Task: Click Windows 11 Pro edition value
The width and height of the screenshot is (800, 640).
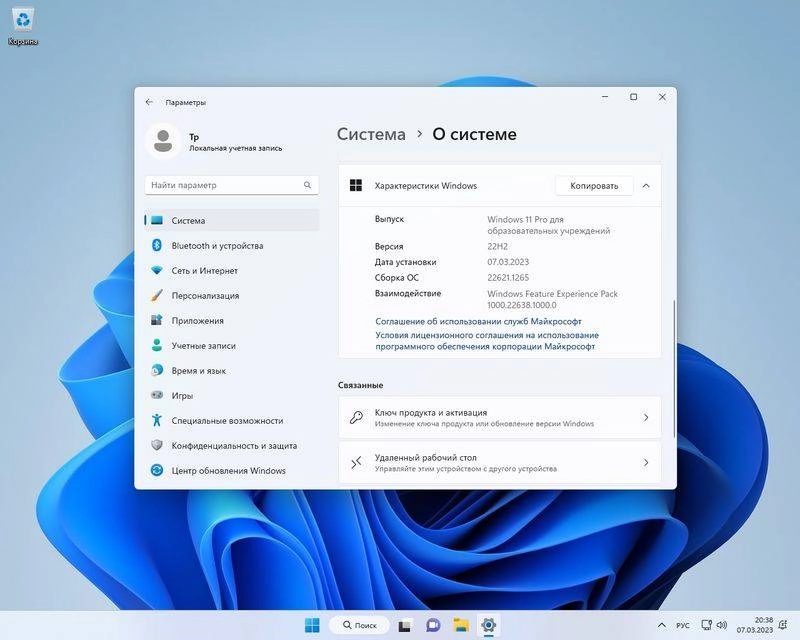Action: click(x=548, y=225)
